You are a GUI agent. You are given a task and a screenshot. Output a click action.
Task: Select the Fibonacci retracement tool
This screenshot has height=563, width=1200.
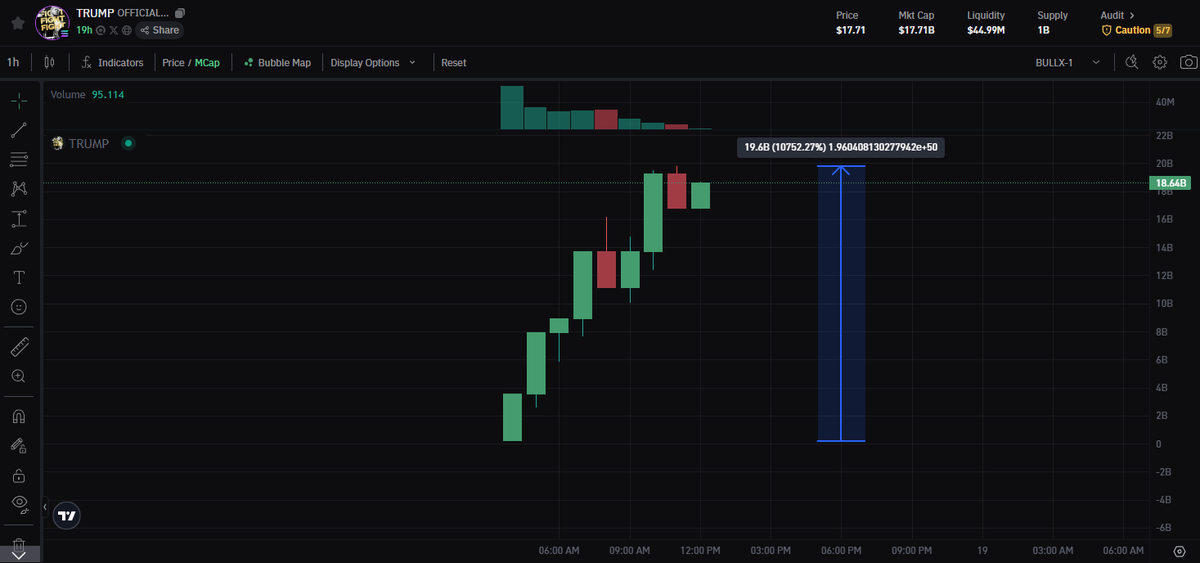tap(19, 159)
